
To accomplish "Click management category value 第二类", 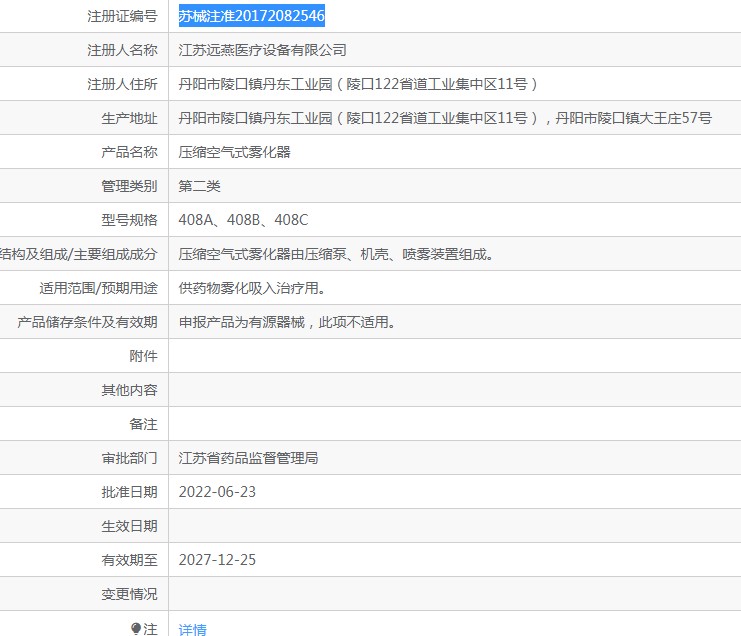I will click(199, 186).
